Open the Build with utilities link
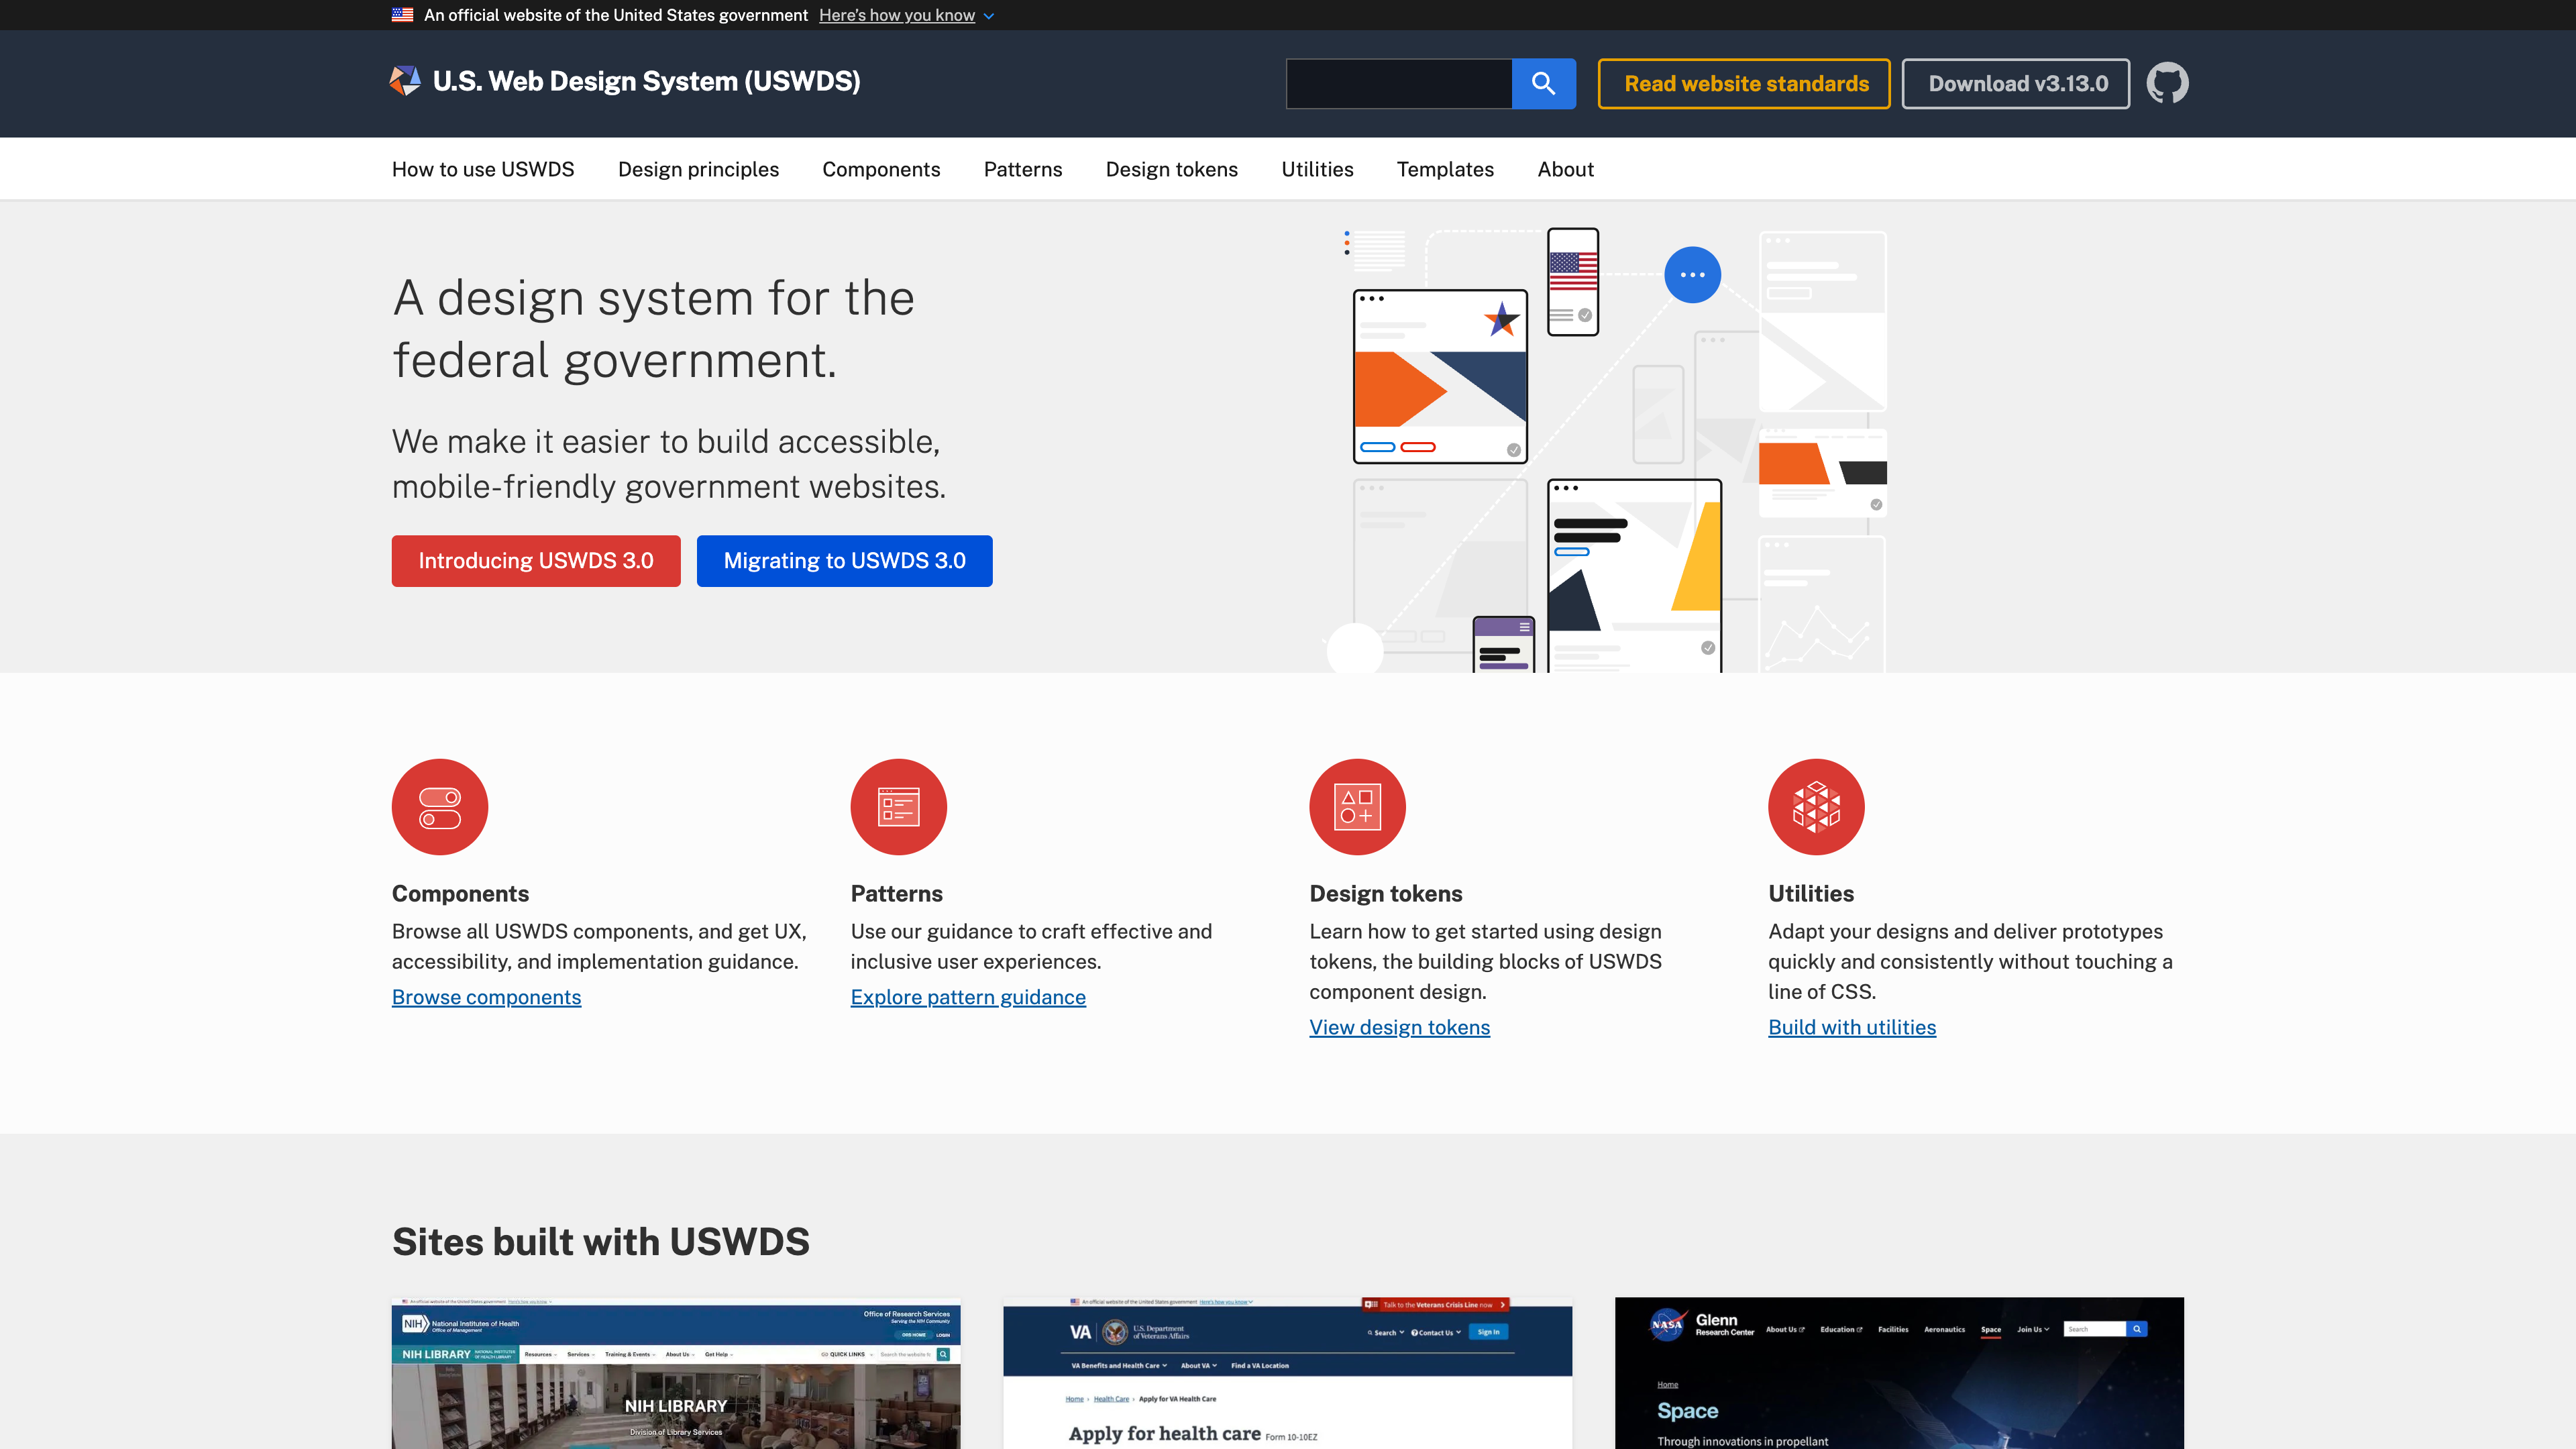Viewport: 2576px width, 1449px height. pos(1851,1027)
